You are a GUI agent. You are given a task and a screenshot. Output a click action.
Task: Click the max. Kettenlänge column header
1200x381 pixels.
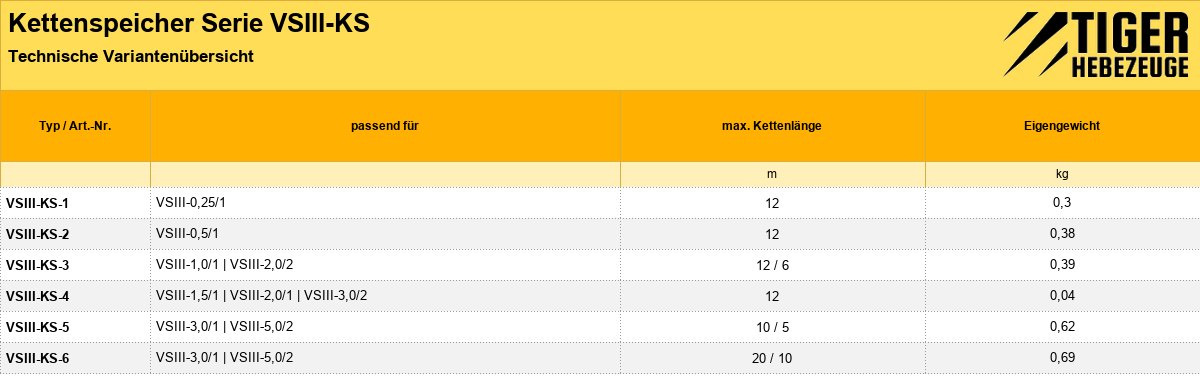[x=773, y=127]
